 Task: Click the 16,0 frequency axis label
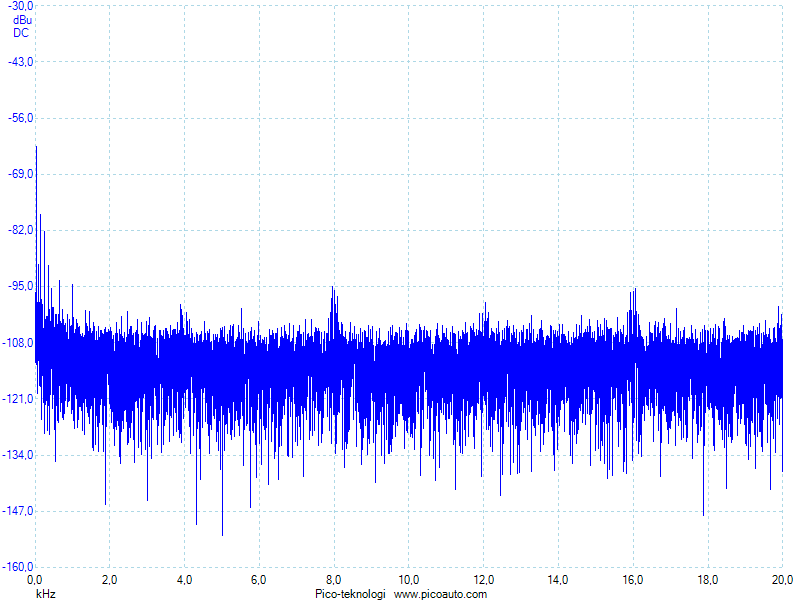coord(633,580)
